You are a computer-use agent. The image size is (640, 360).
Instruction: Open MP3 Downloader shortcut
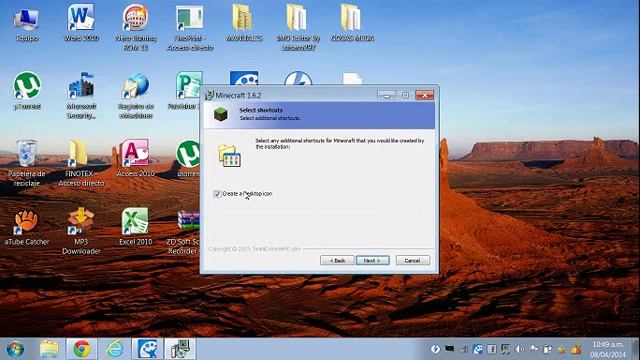[x=81, y=231]
